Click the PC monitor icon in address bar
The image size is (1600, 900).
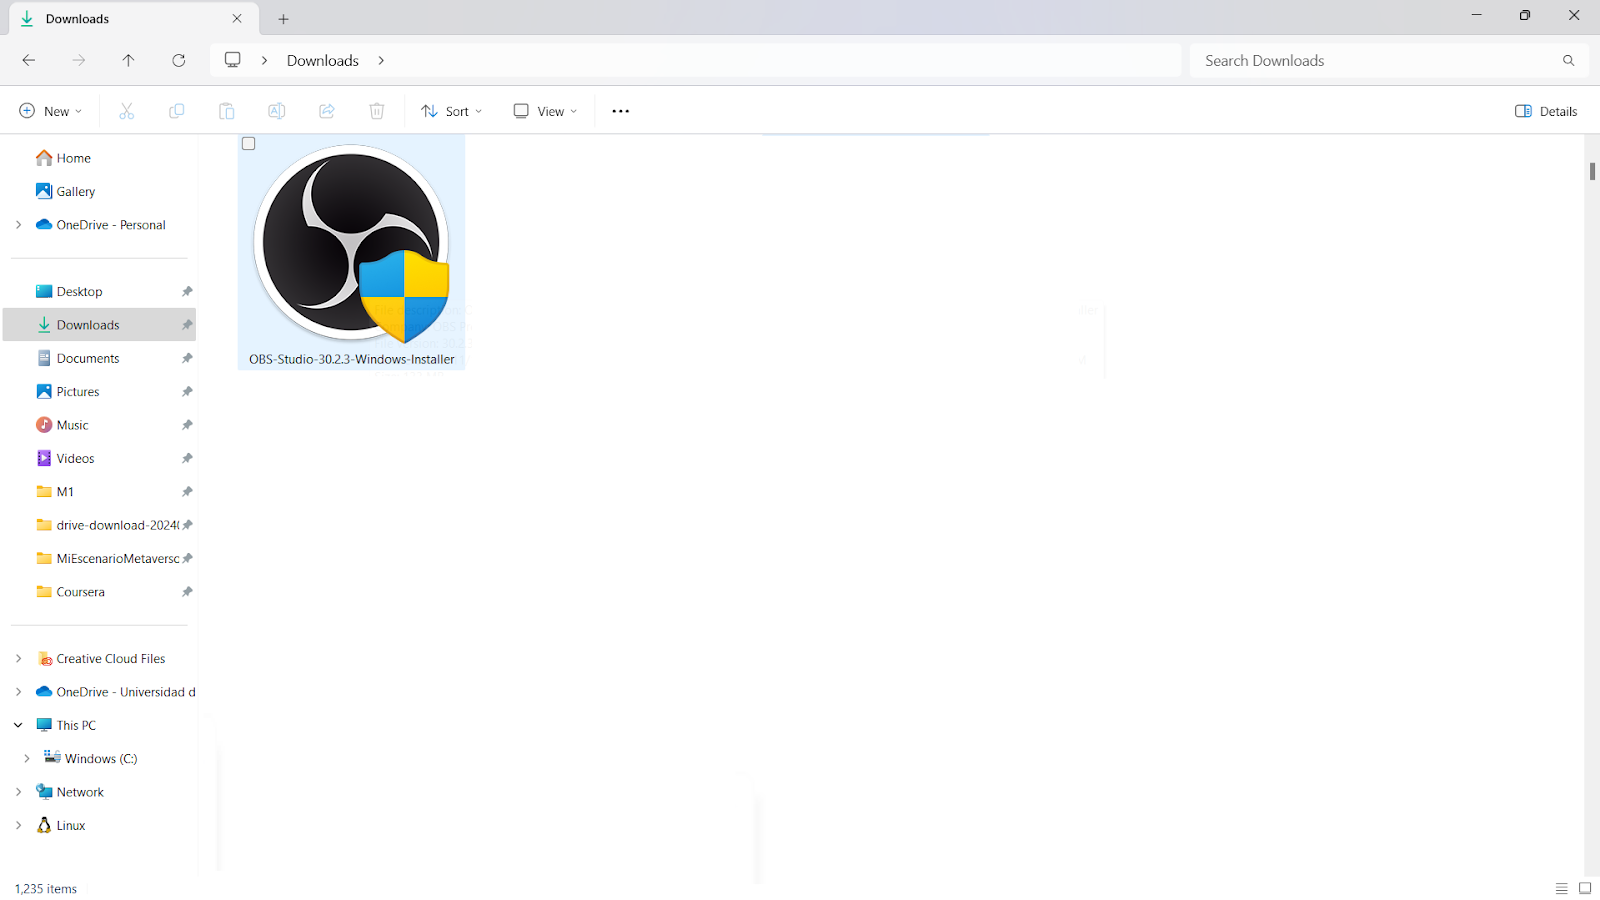pyautogui.click(x=233, y=60)
